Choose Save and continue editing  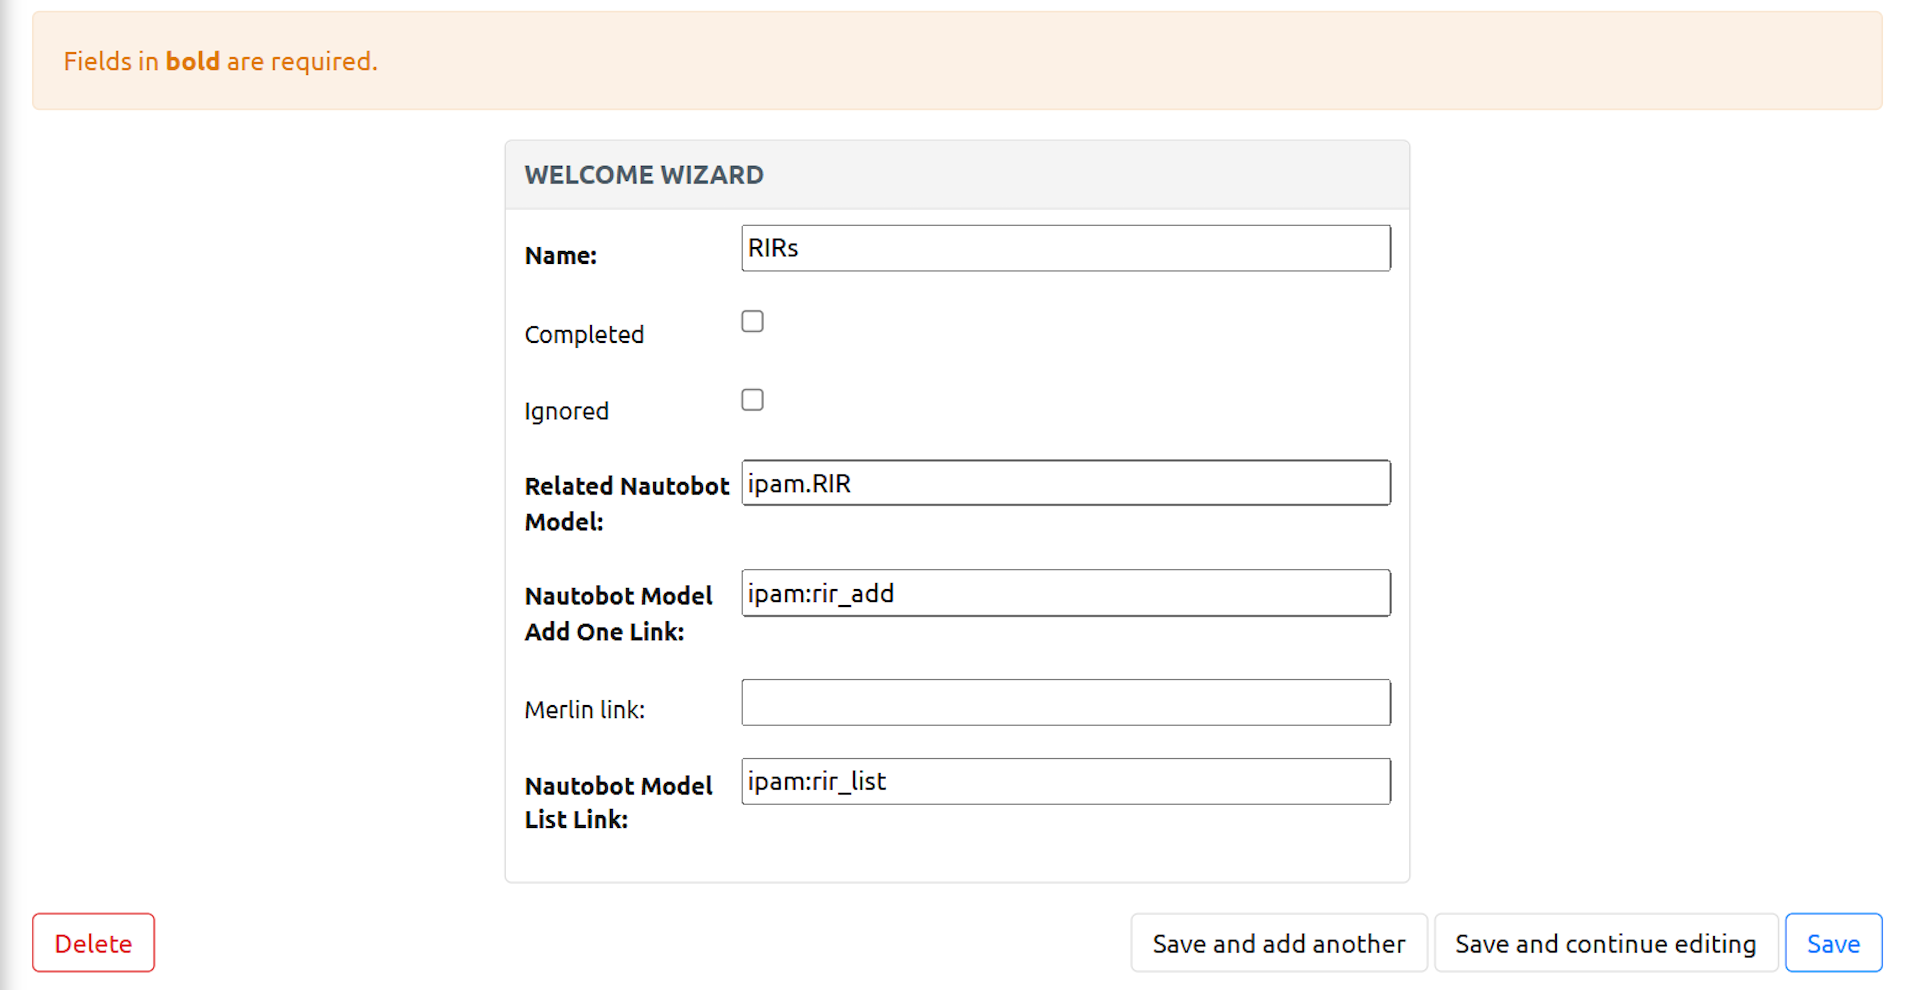tap(1605, 943)
